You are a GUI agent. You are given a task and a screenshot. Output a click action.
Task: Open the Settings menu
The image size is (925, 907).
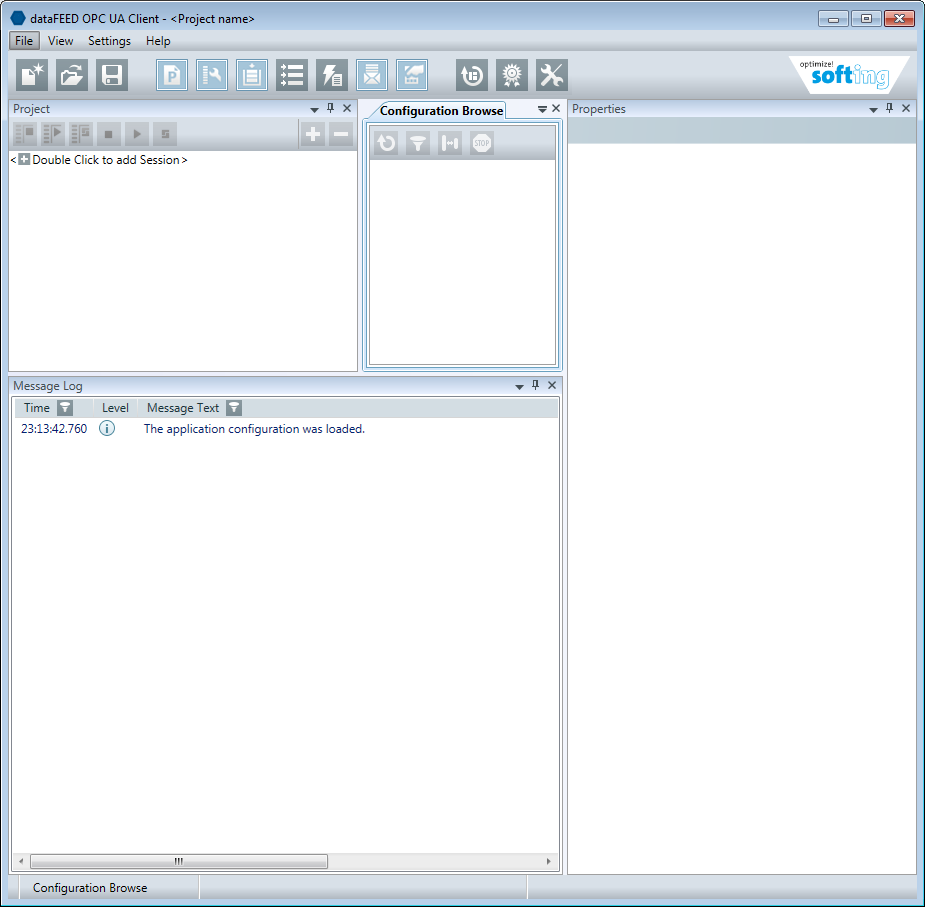click(x=109, y=41)
